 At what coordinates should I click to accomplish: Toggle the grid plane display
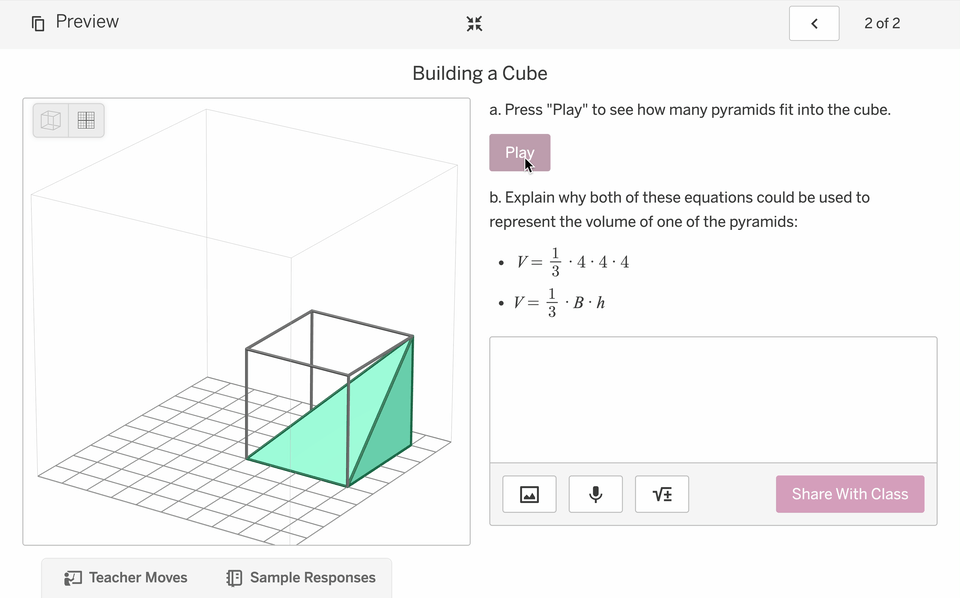[x=86, y=121]
